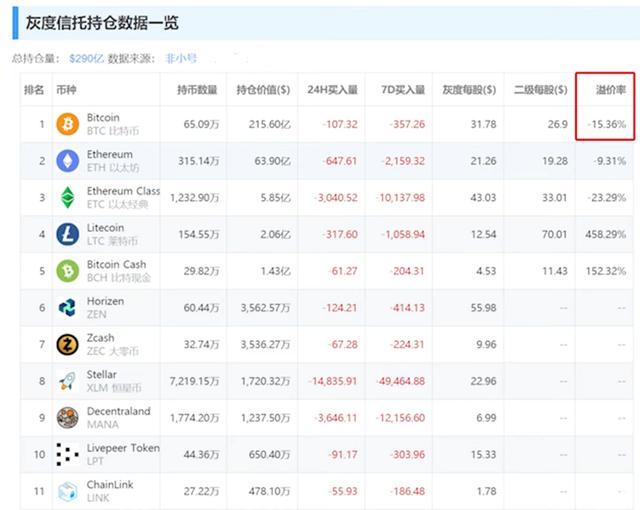The height and width of the screenshot is (510, 640).
Task: Click Stellar 7D value -49,464.88
Action: 400,381
